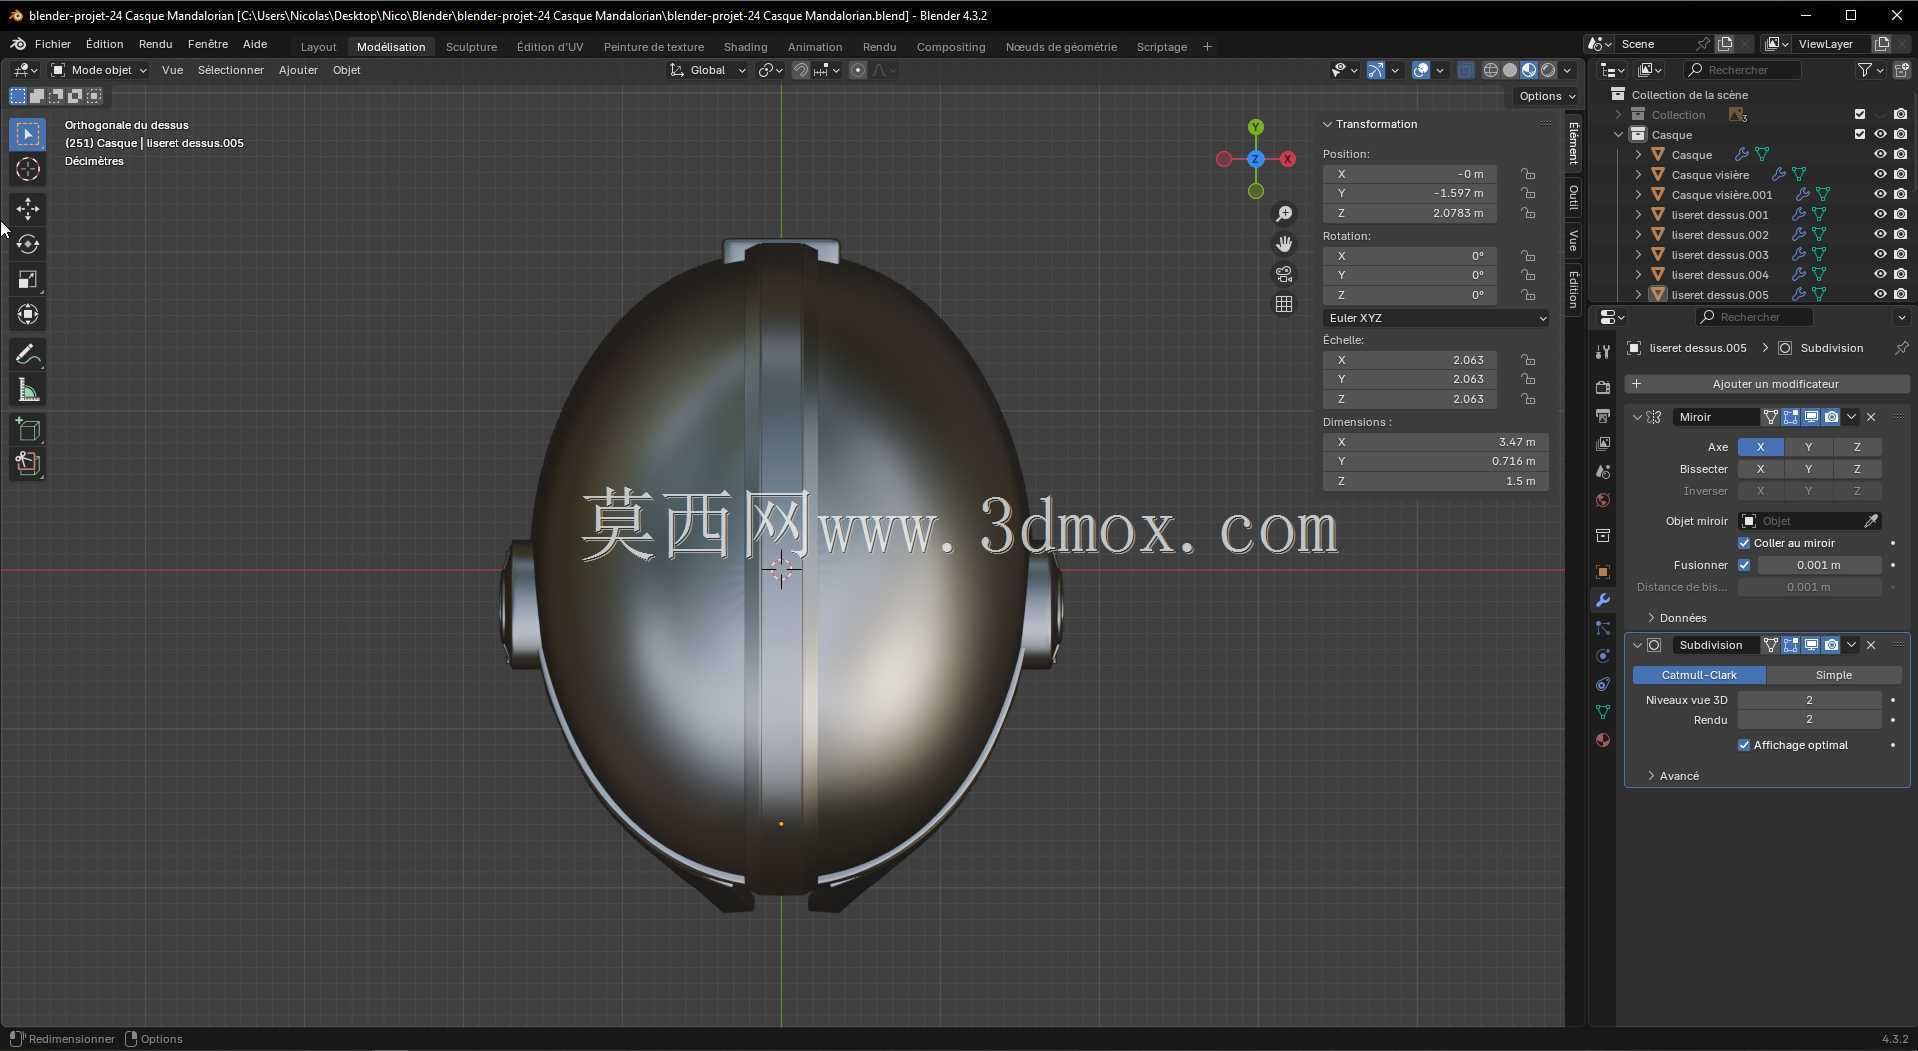Switch to the Shading workspace tab
The width and height of the screenshot is (1918, 1051).
point(745,47)
